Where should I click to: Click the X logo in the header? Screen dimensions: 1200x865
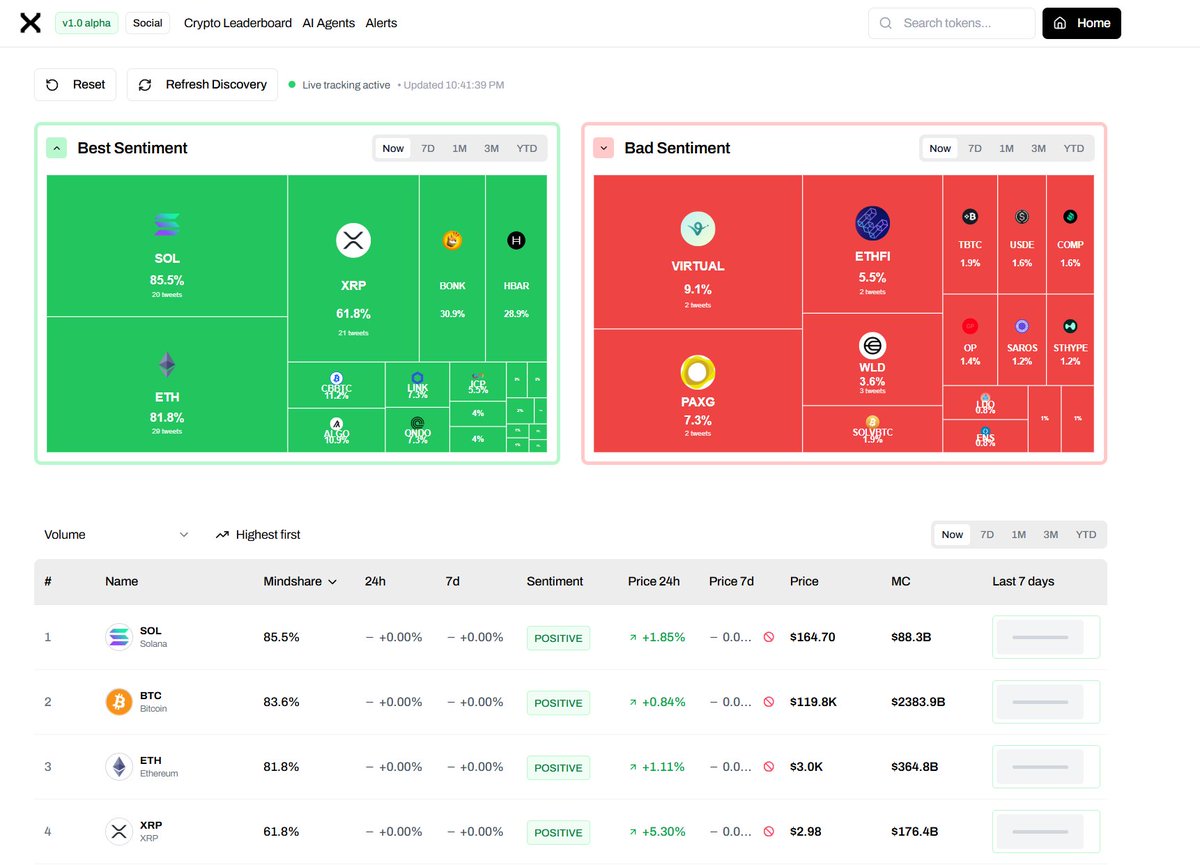[x=31, y=23]
